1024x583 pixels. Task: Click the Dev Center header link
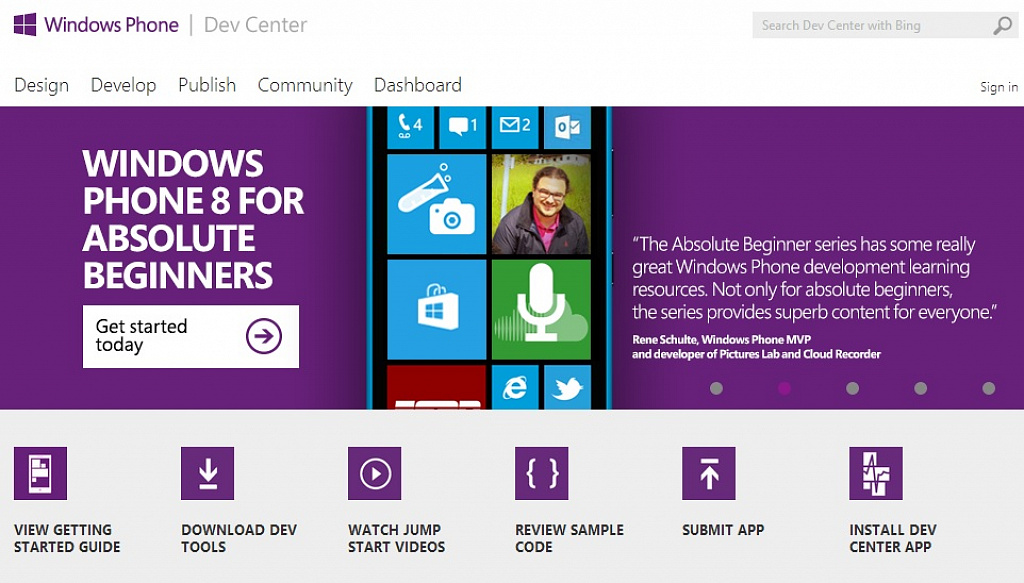point(255,25)
